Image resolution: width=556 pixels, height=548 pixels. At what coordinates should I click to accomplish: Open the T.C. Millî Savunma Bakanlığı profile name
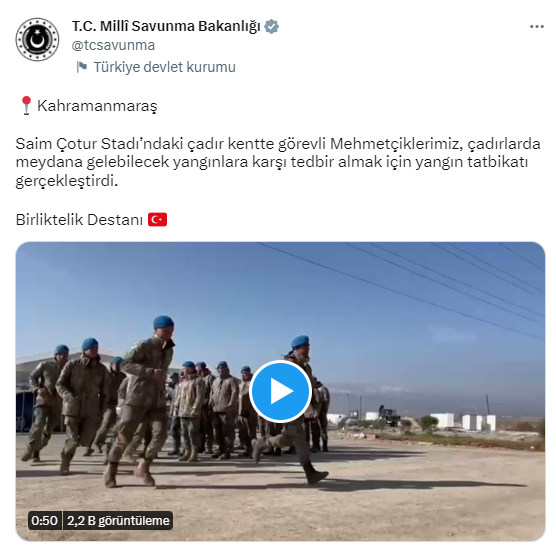pos(166,27)
